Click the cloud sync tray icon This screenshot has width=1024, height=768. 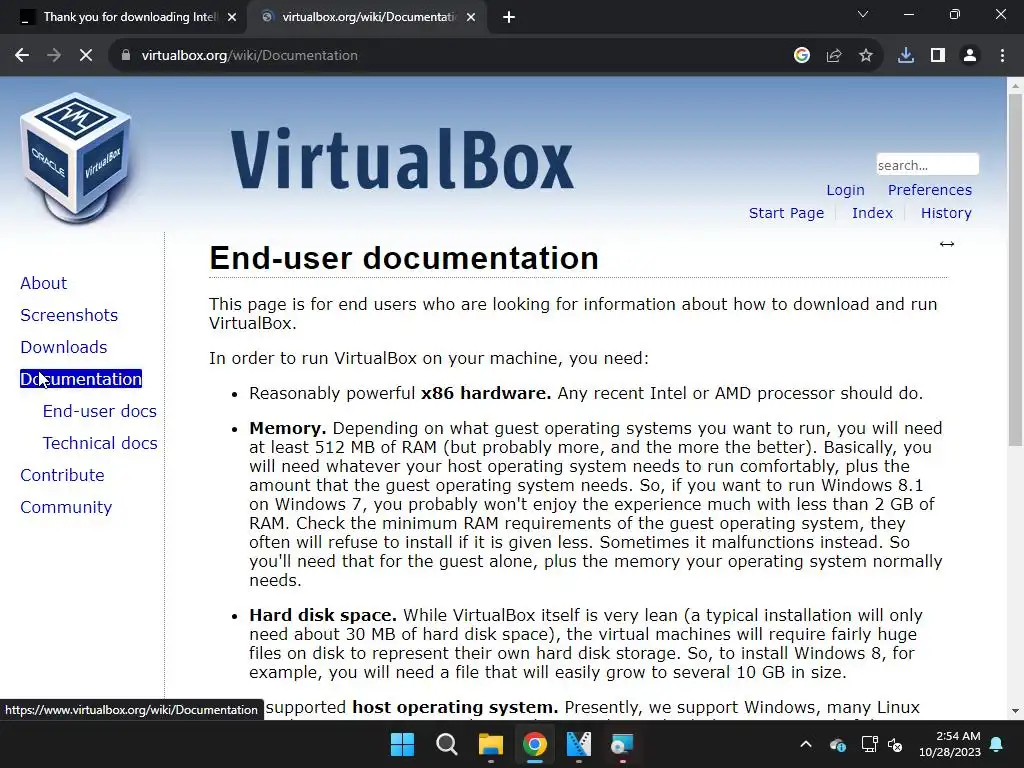coord(838,744)
